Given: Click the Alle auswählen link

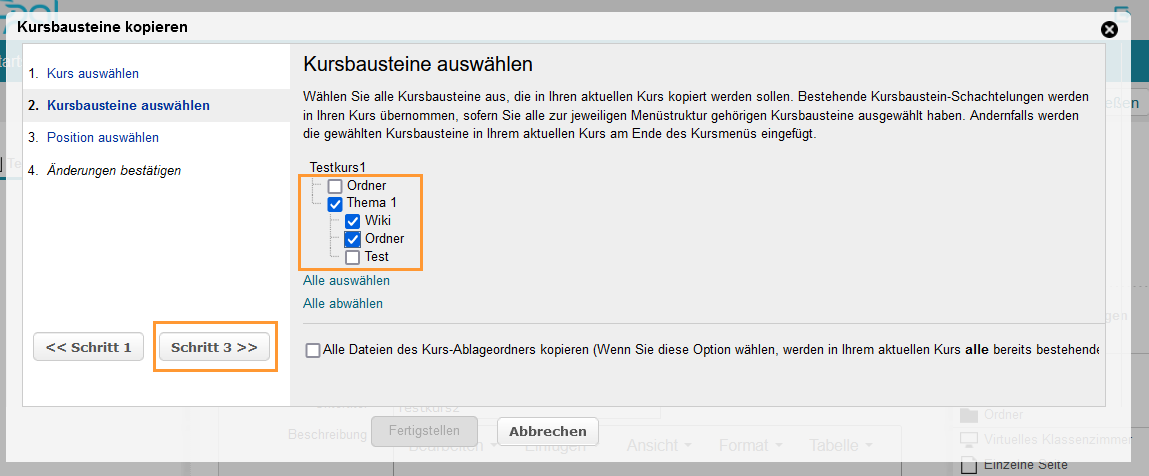Looking at the screenshot, I should [346, 281].
